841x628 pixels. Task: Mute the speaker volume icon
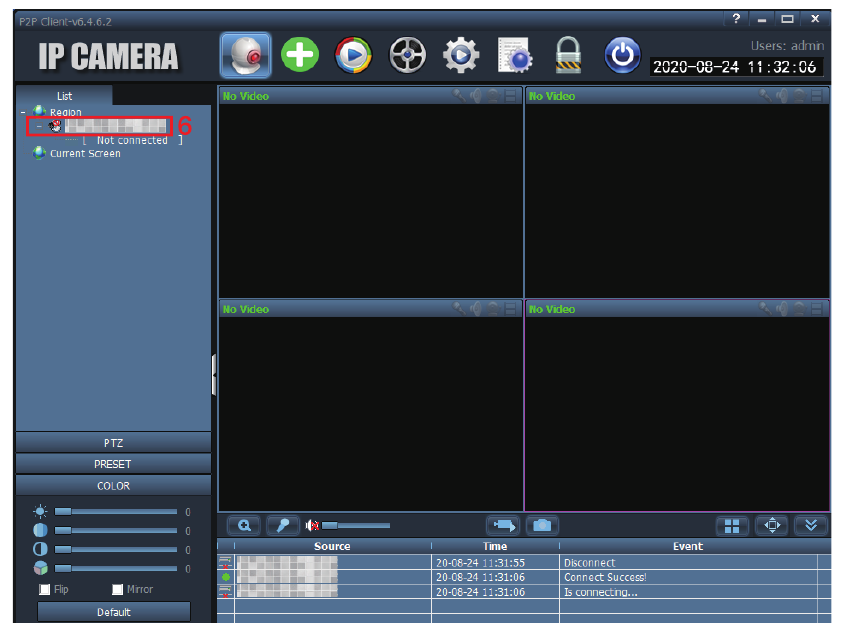pos(313,525)
